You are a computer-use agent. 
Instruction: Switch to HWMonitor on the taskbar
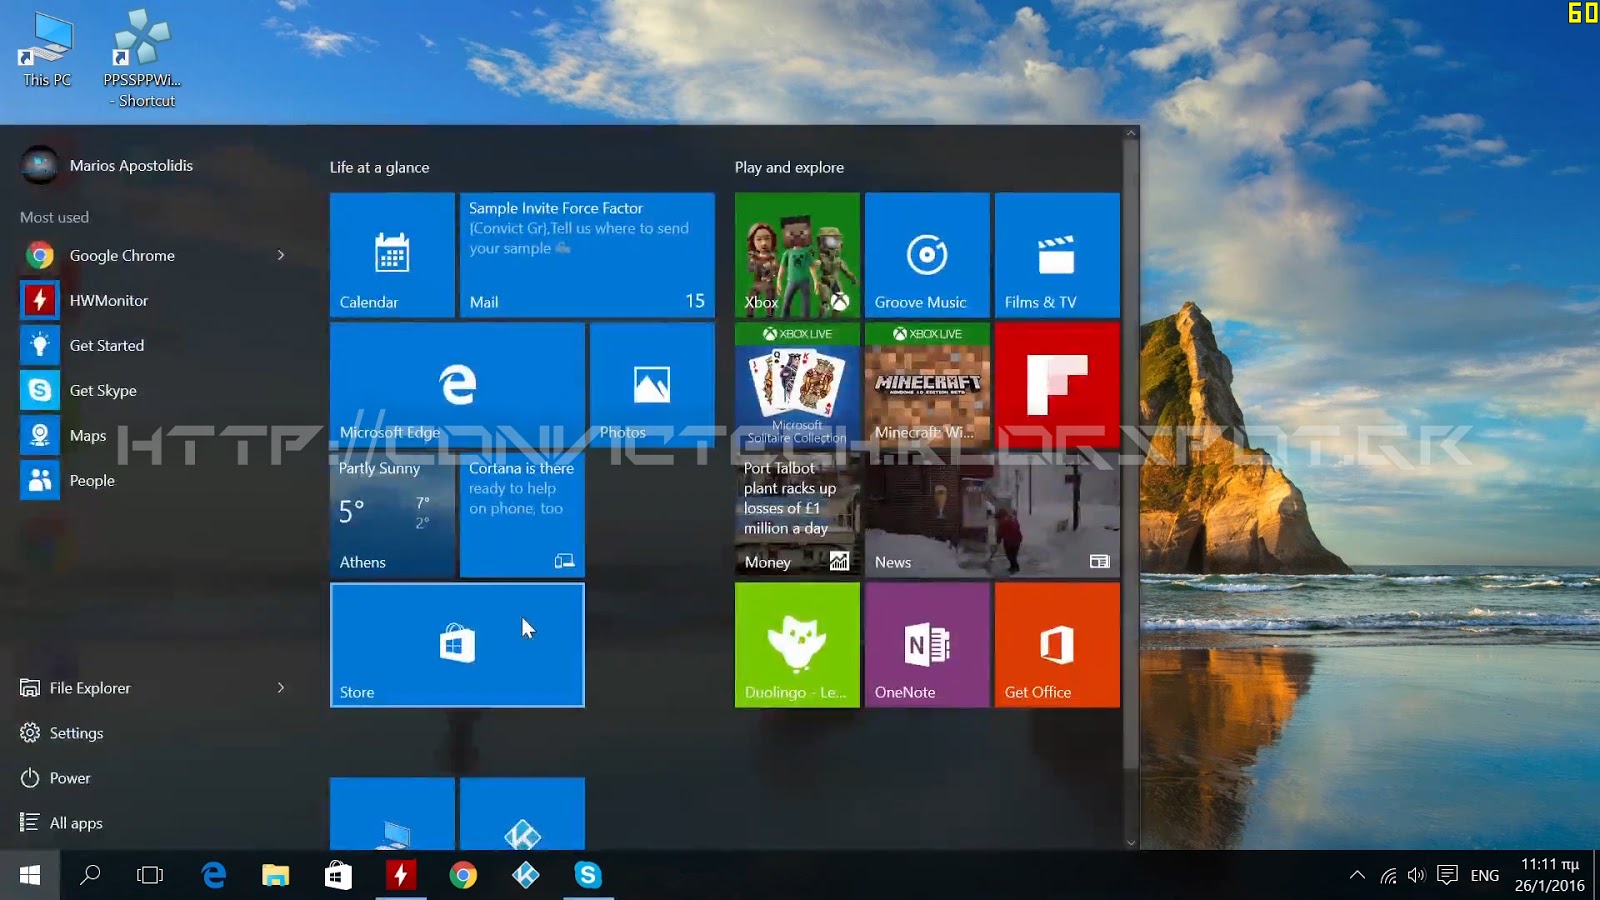click(400, 875)
